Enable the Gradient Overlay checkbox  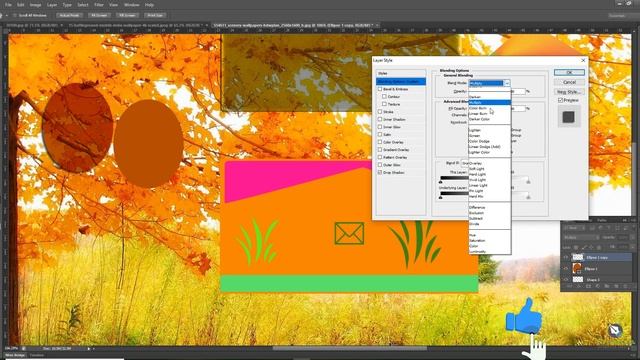click(380, 149)
